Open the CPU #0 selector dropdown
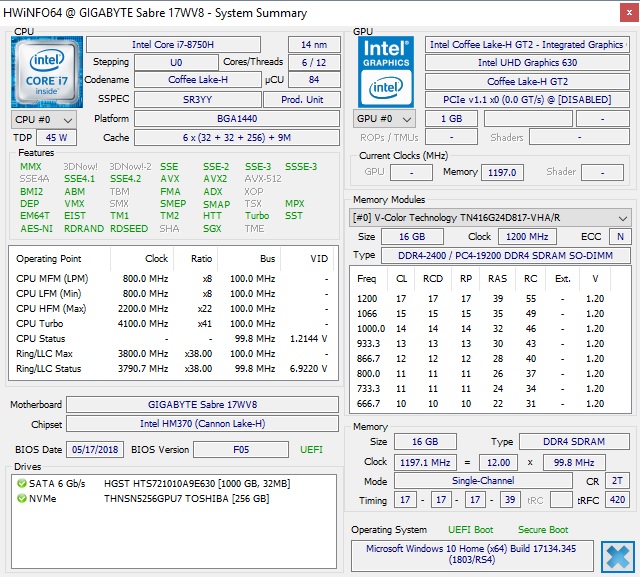640x577 pixels. tap(41, 119)
